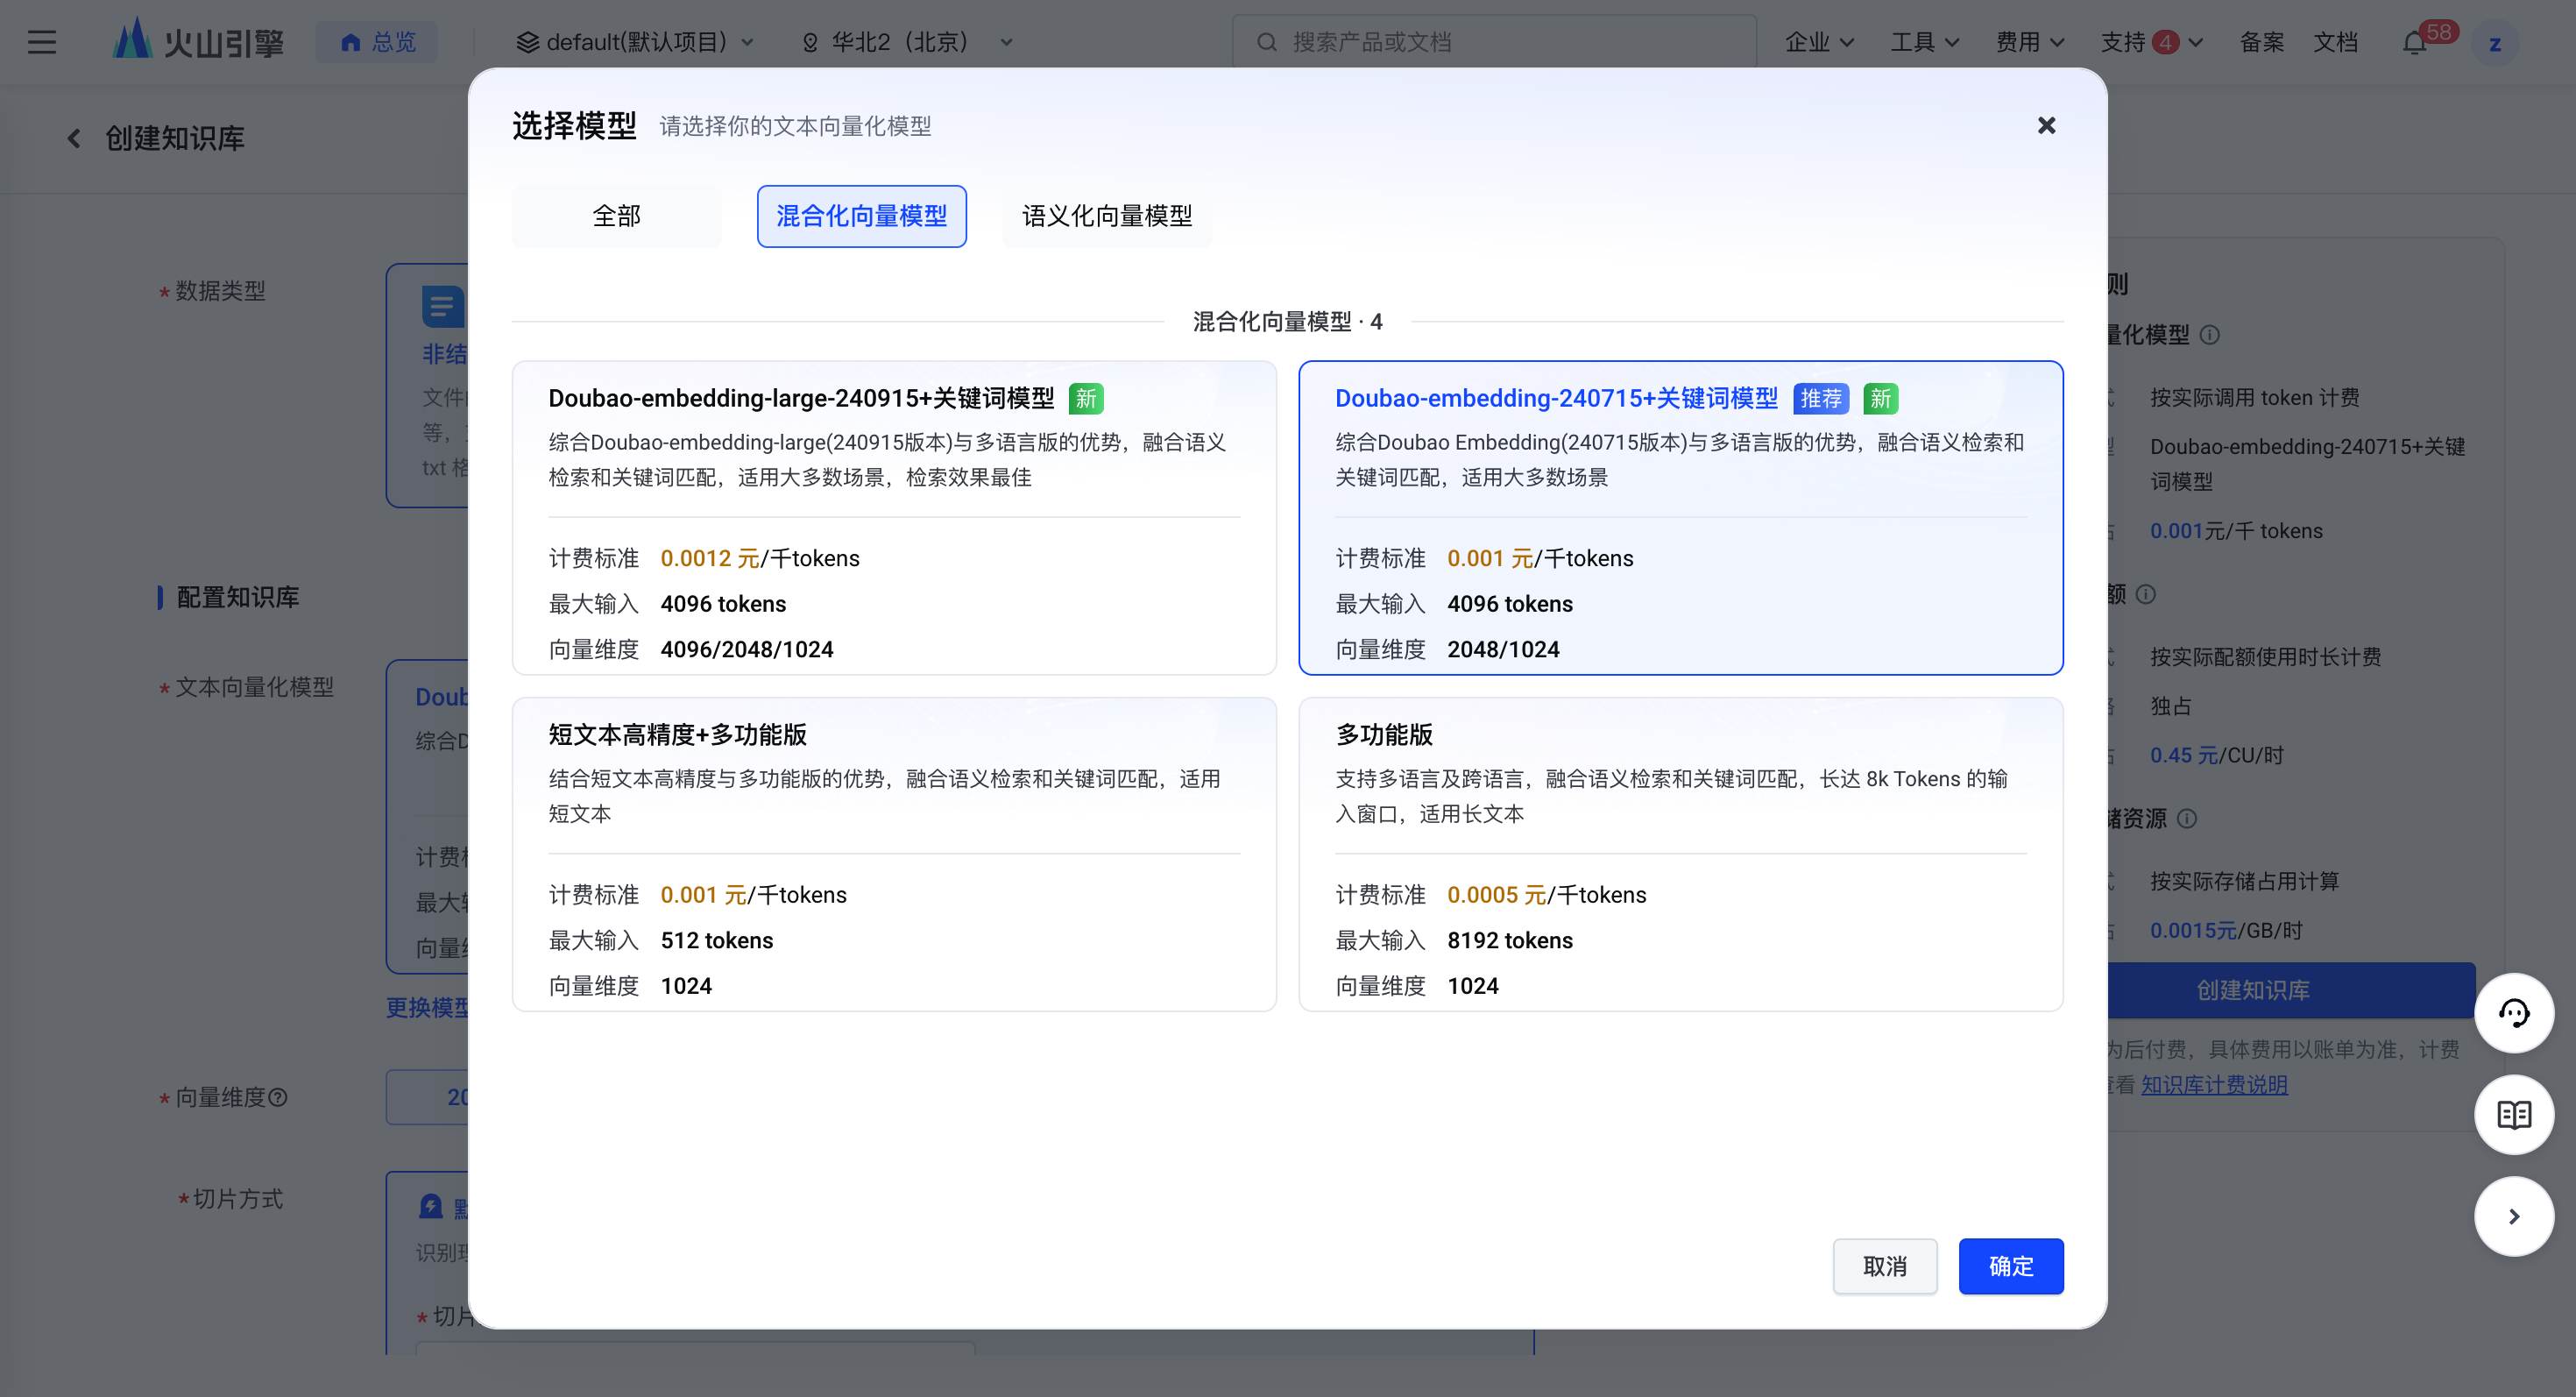Close the 选择模型 dialog
Image resolution: width=2576 pixels, height=1397 pixels.
tap(2046, 126)
